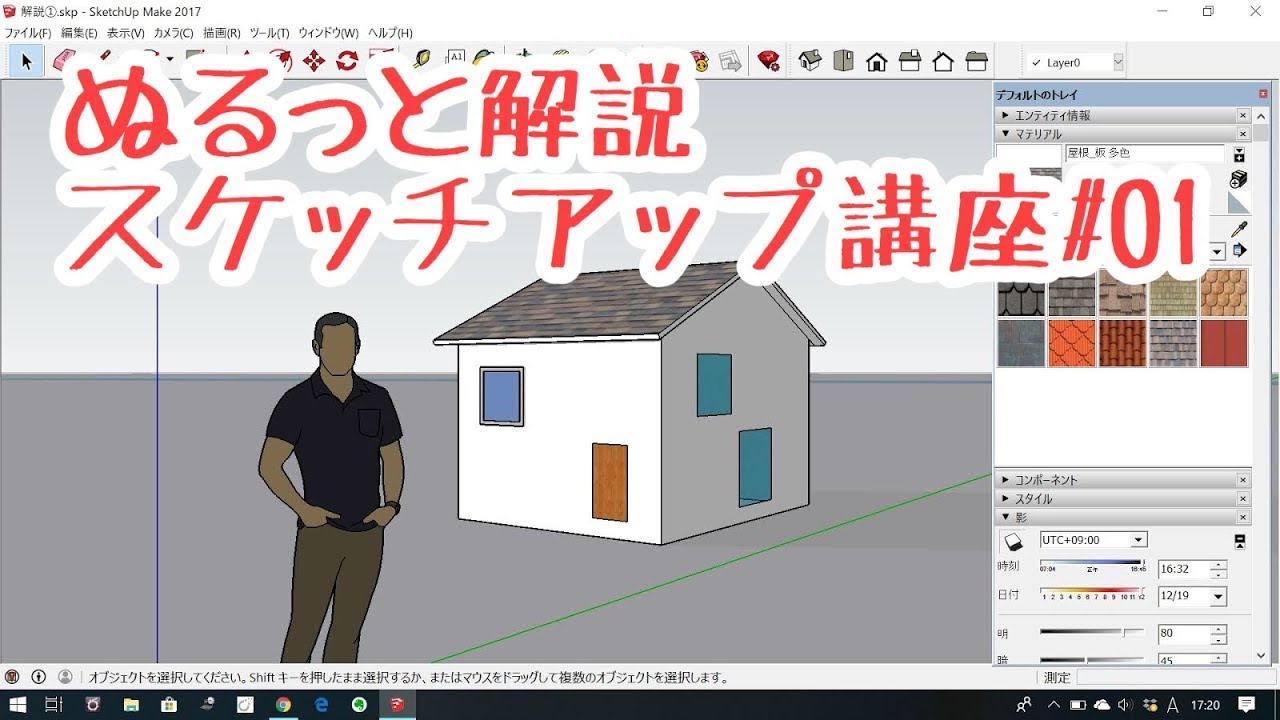Viewport: 1280px width, 720px height.
Task: Collapse Shadows (影) panel
Action: (1006, 517)
